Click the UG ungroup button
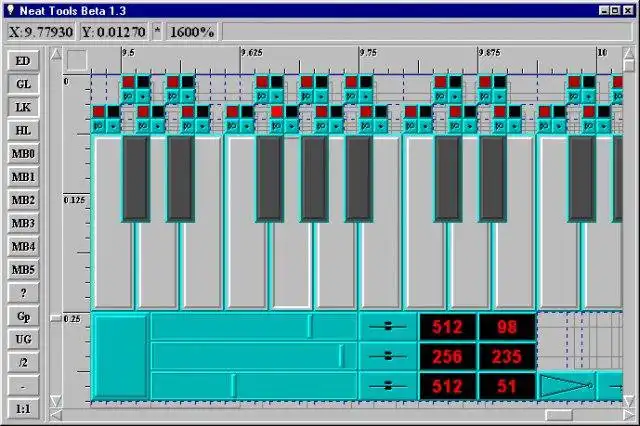Image resolution: width=640 pixels, height=426 pixels. tap(23, 339)
